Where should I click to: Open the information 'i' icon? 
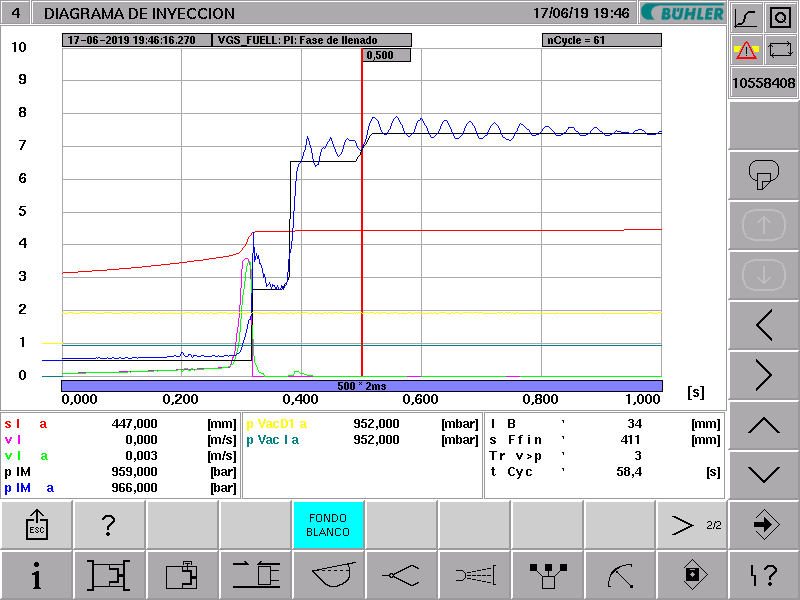(x=37, y=576)
